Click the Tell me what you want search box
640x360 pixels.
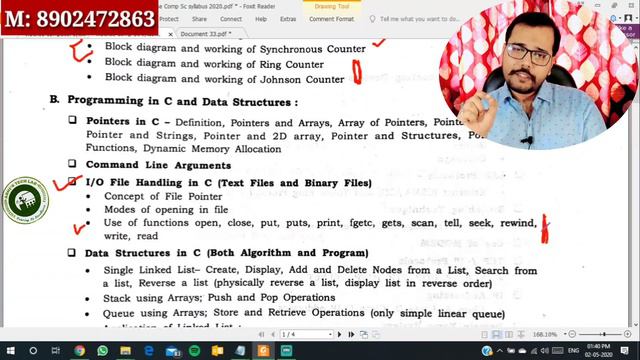[x=420, y=19]
